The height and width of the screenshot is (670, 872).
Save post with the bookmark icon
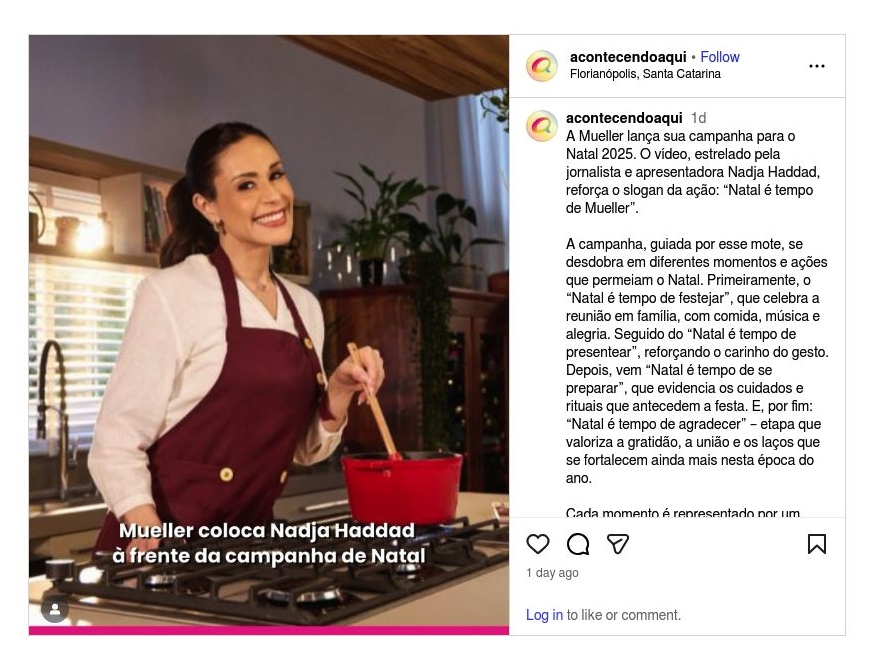click(816, 544)
